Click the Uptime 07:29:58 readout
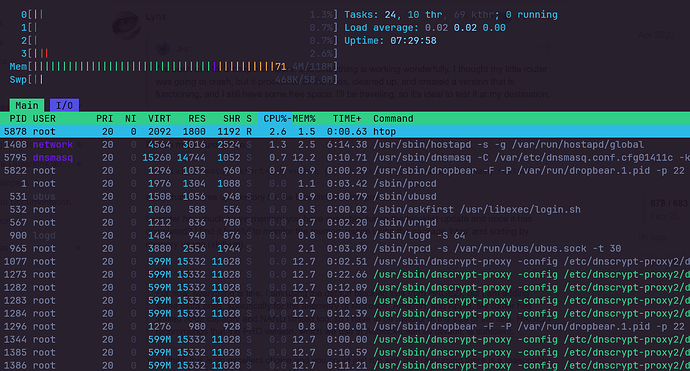 click(x=390, y=40)
